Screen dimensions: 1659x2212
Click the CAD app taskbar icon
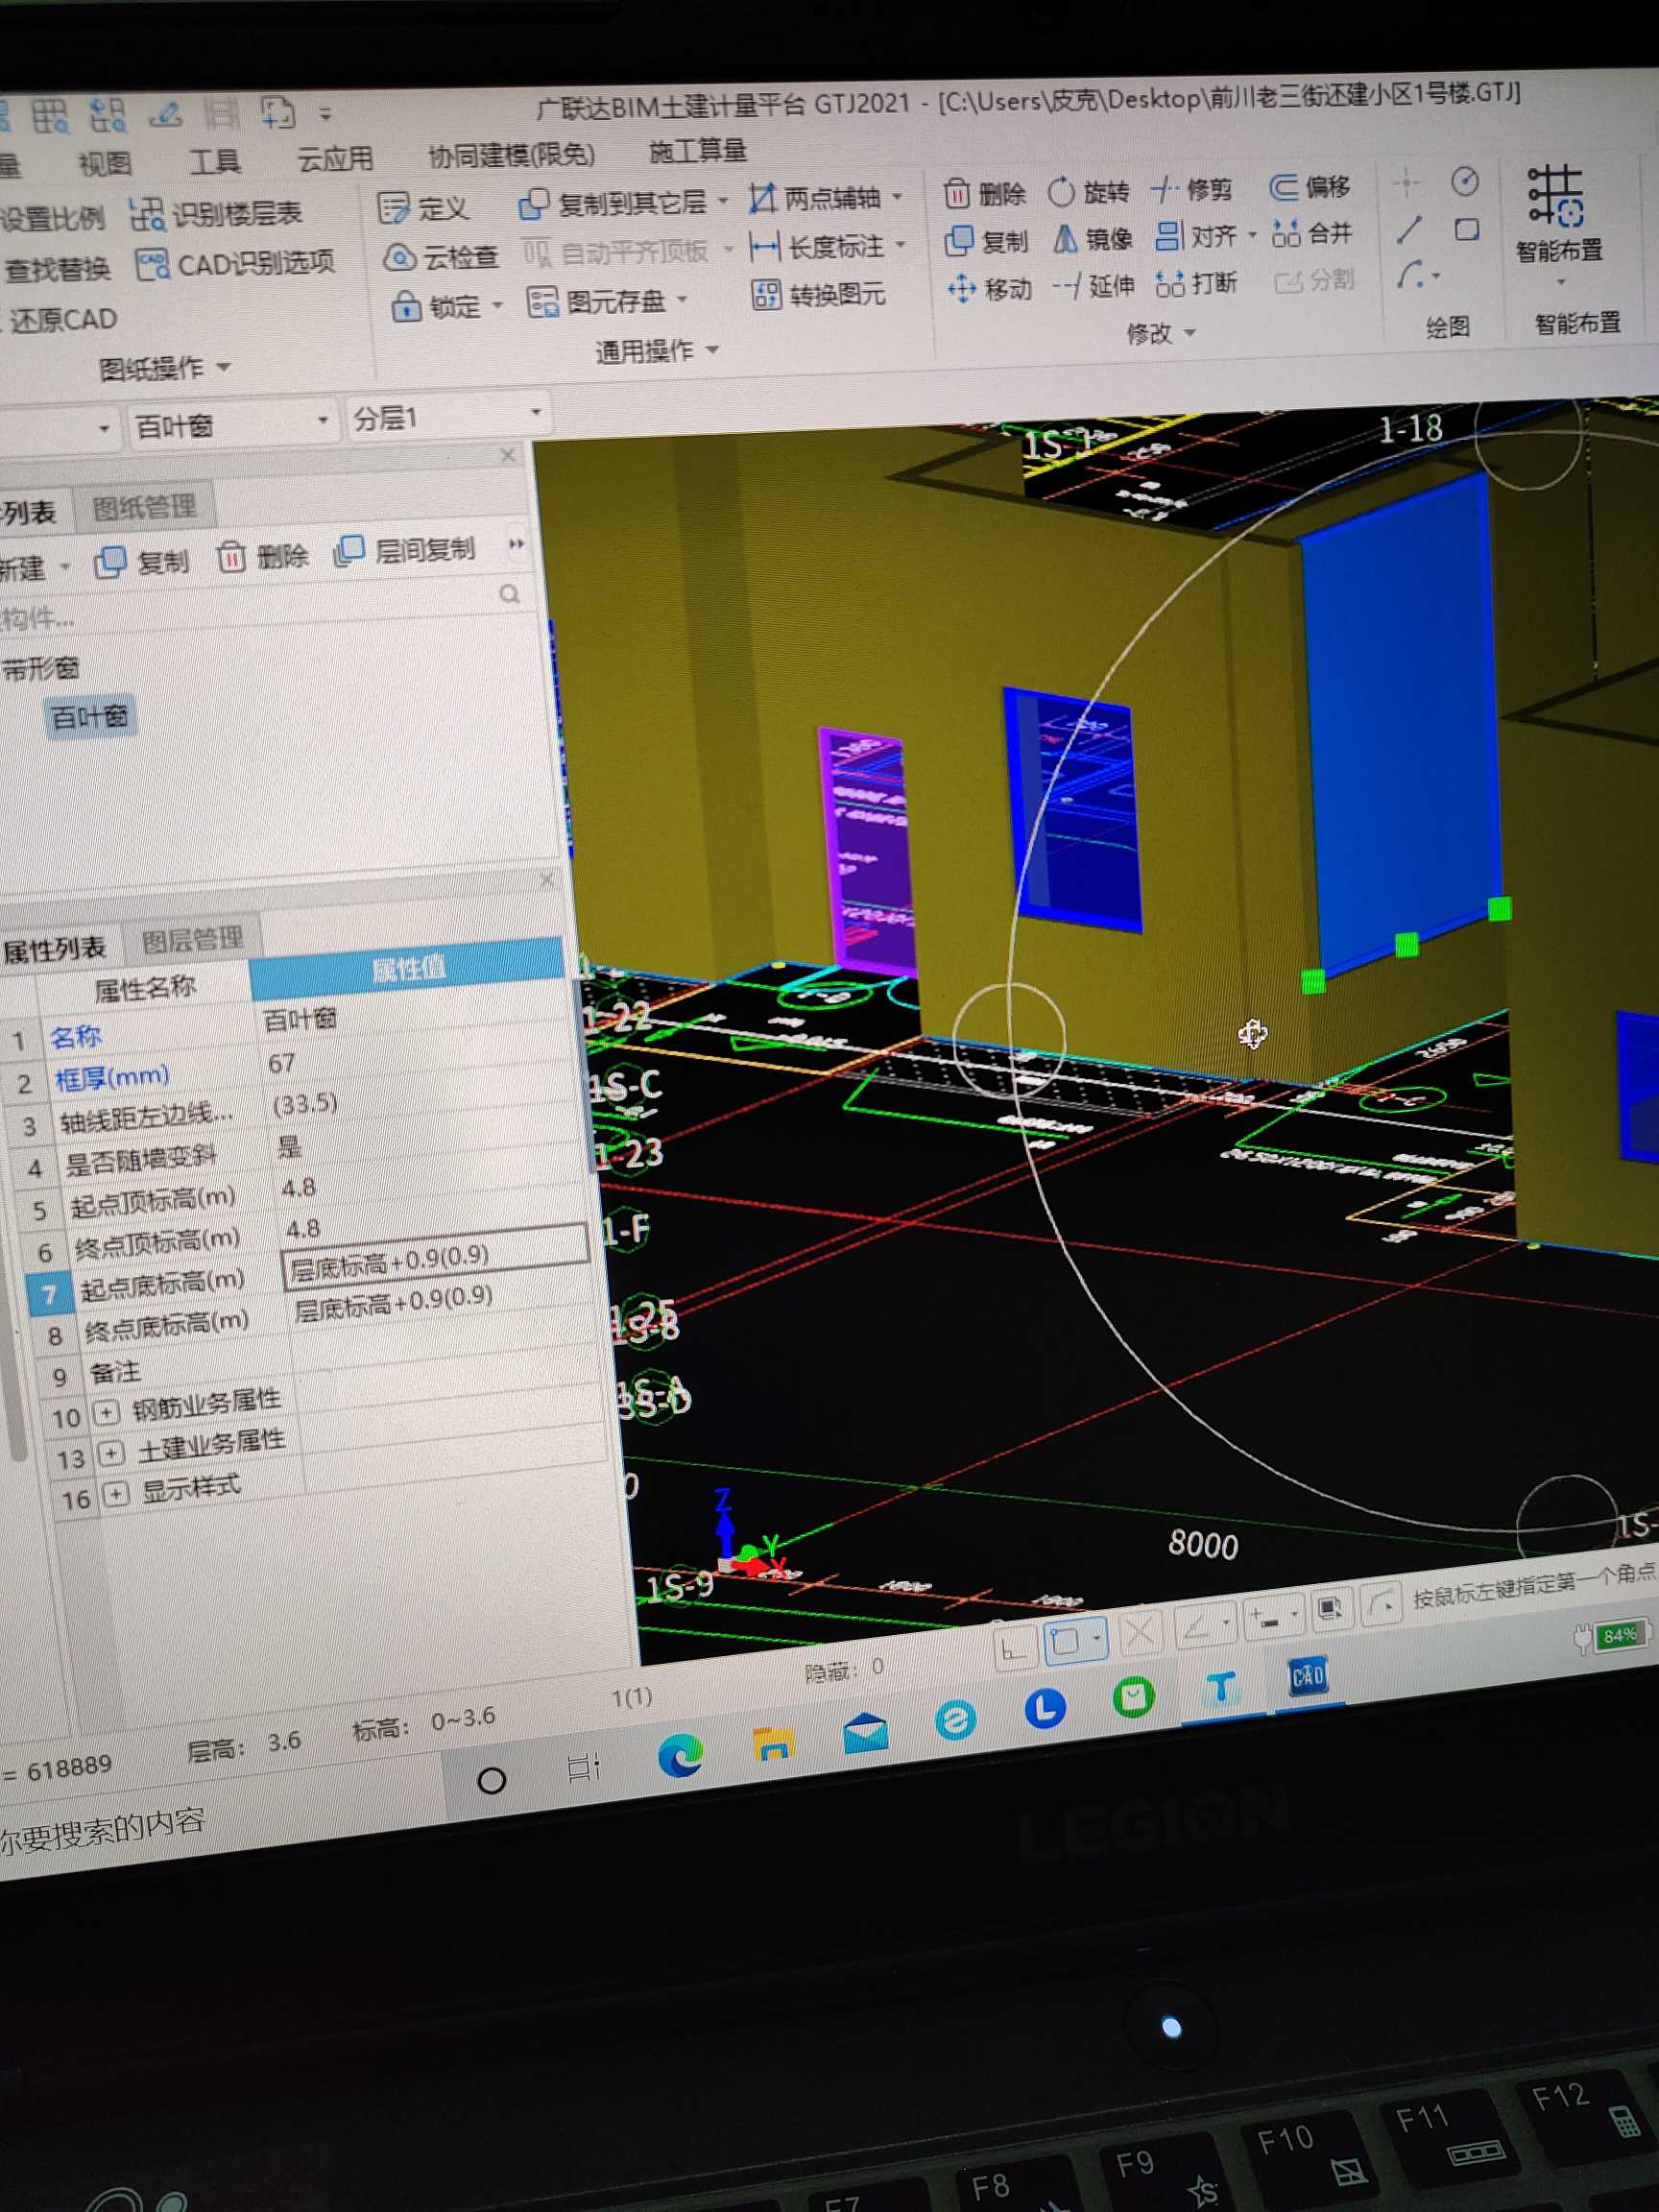(1308, 1676)
